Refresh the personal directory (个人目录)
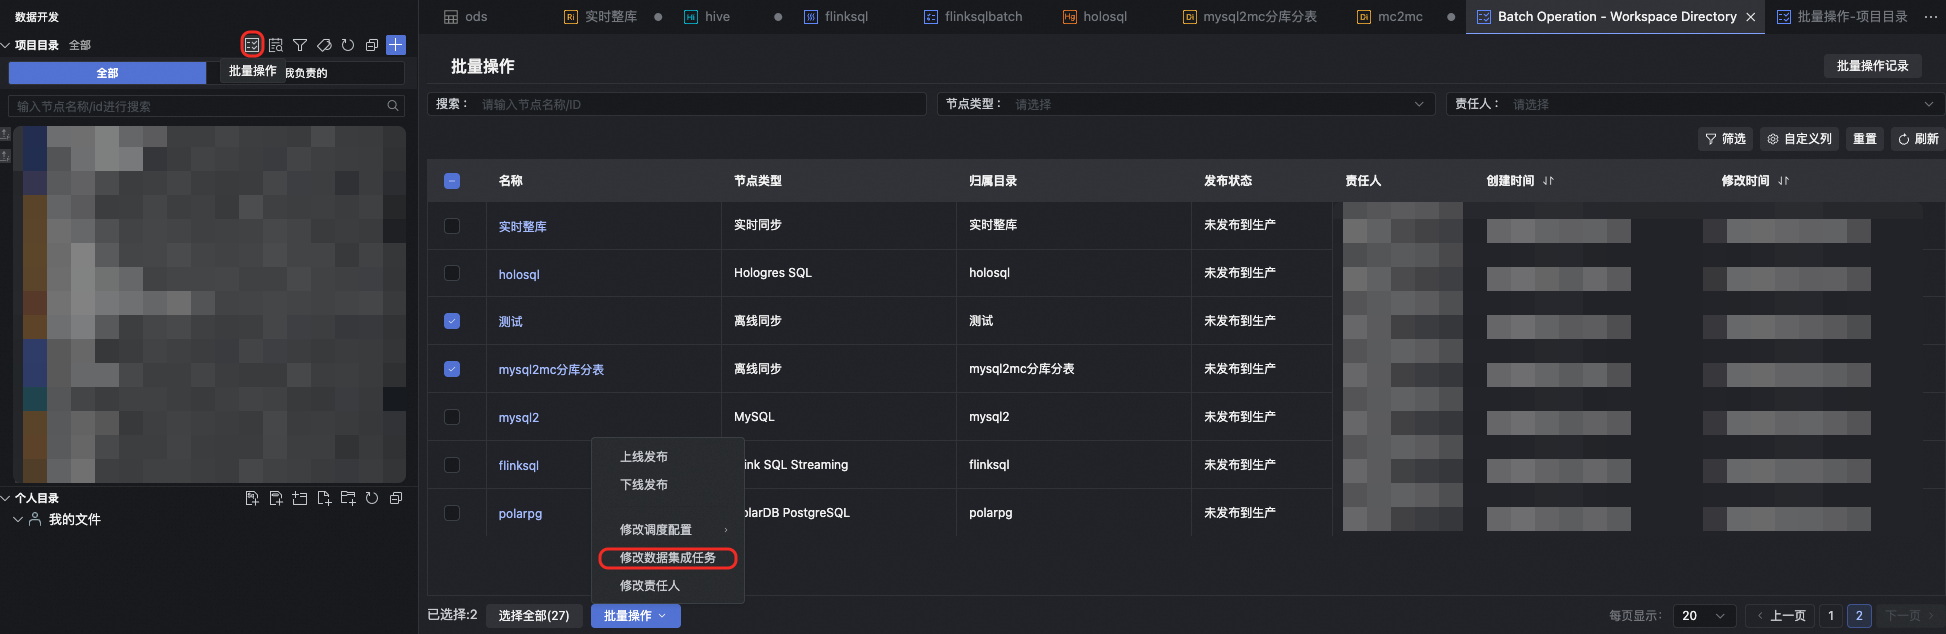This screenshot has height=634, width=1946. coord(372,498)
